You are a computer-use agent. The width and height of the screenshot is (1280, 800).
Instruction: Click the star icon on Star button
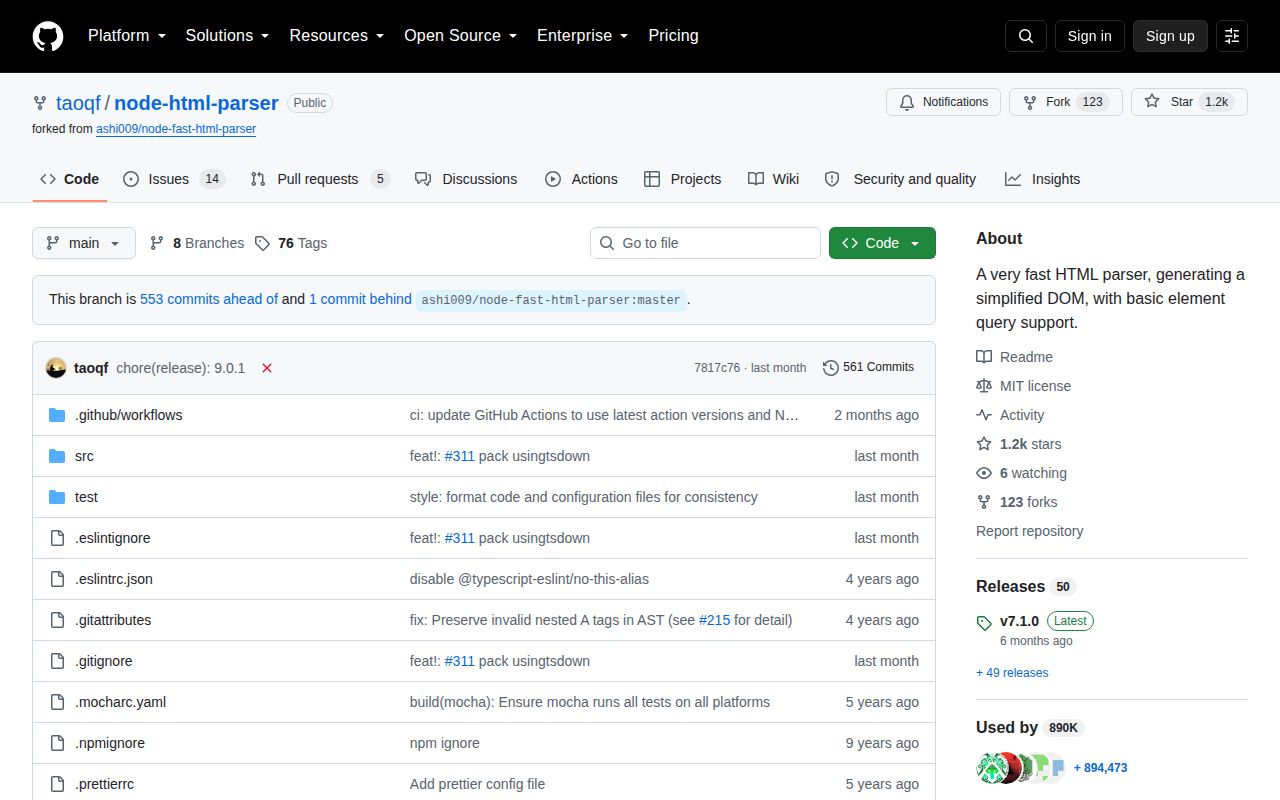pyautogui.click(x=1152, y=102)
